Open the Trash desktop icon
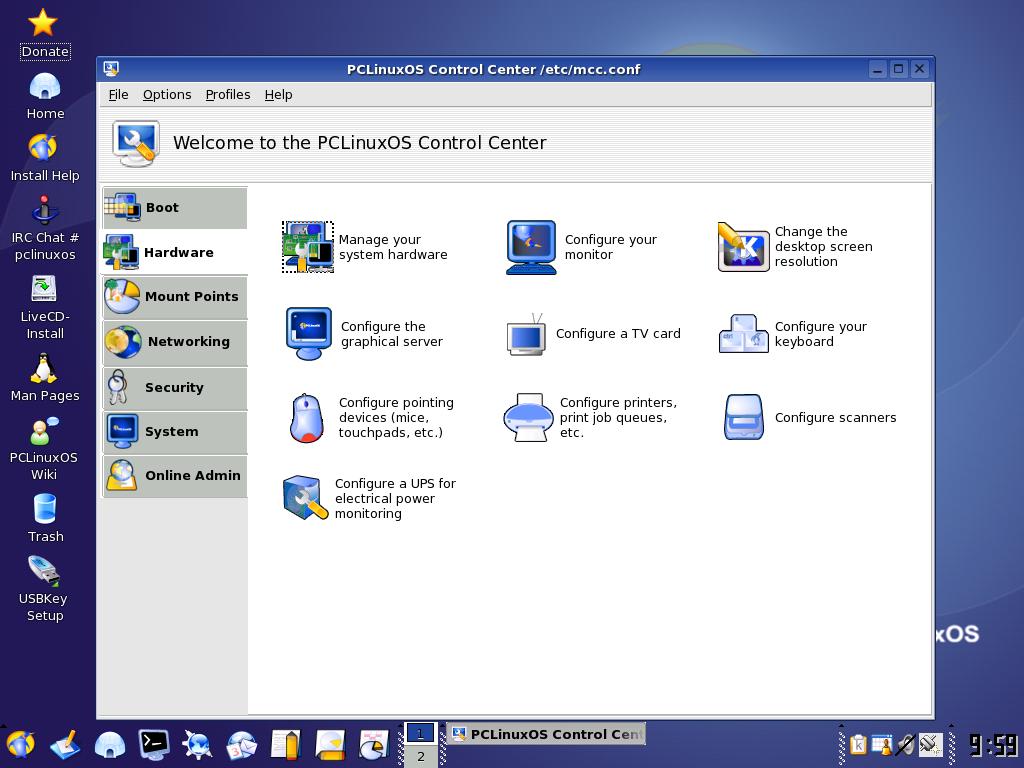 pos(45,519)
